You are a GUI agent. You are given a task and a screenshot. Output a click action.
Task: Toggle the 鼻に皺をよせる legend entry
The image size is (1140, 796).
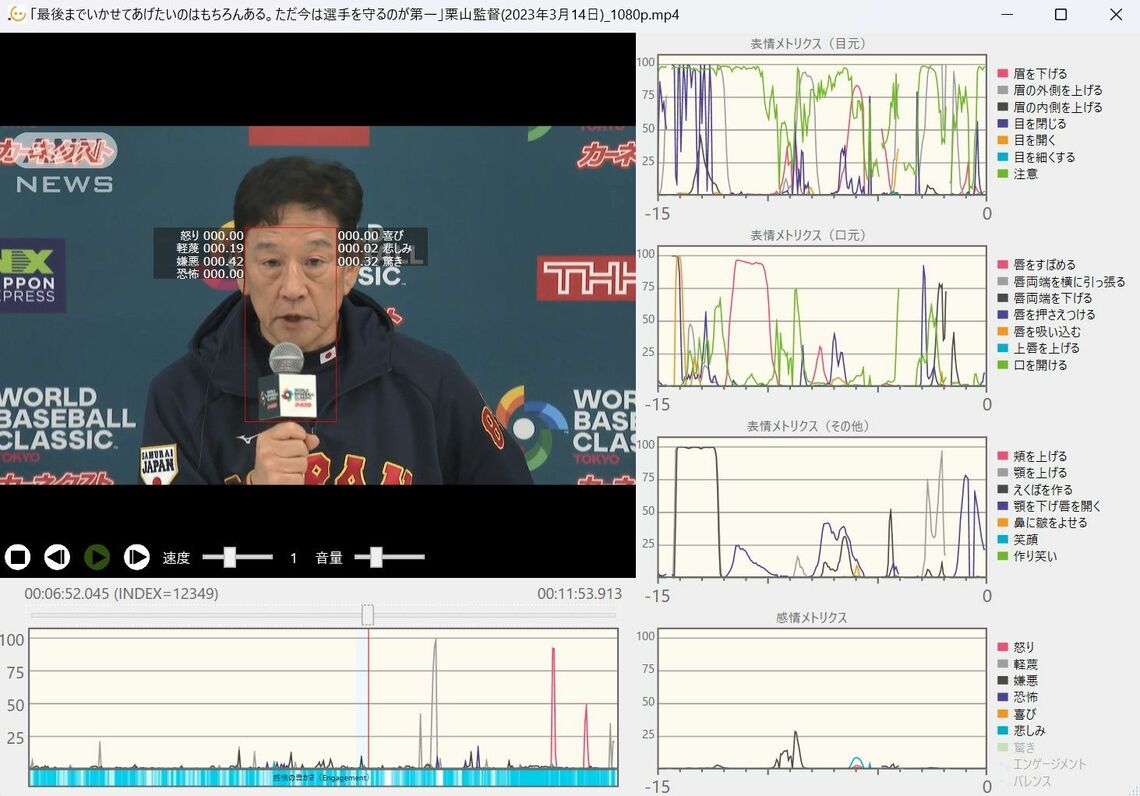1042,523
